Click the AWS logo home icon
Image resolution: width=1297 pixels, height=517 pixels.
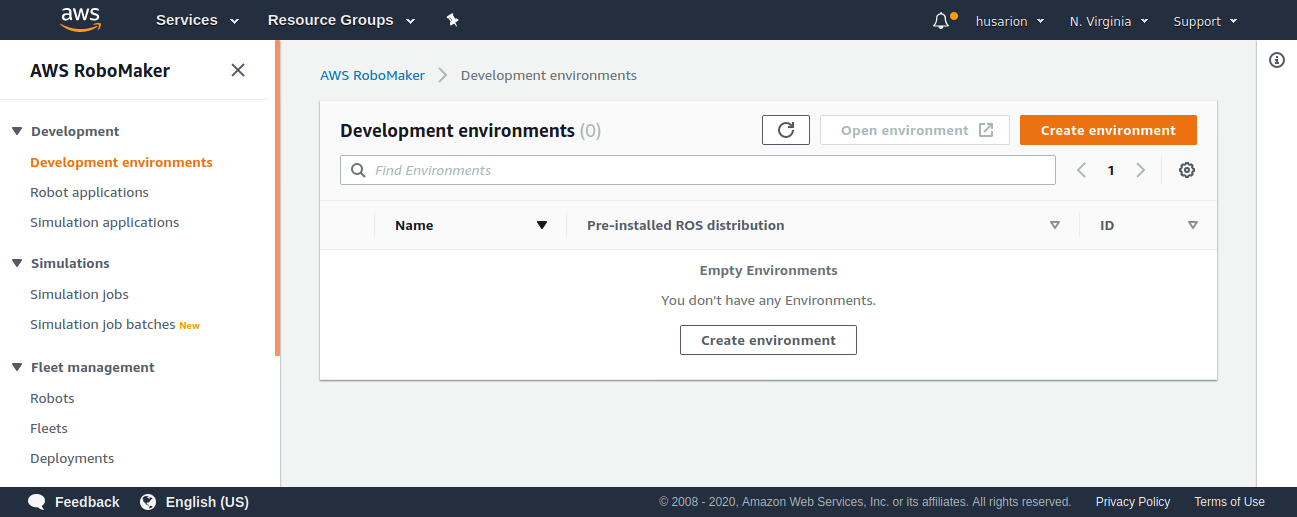(x=81, y=19)
